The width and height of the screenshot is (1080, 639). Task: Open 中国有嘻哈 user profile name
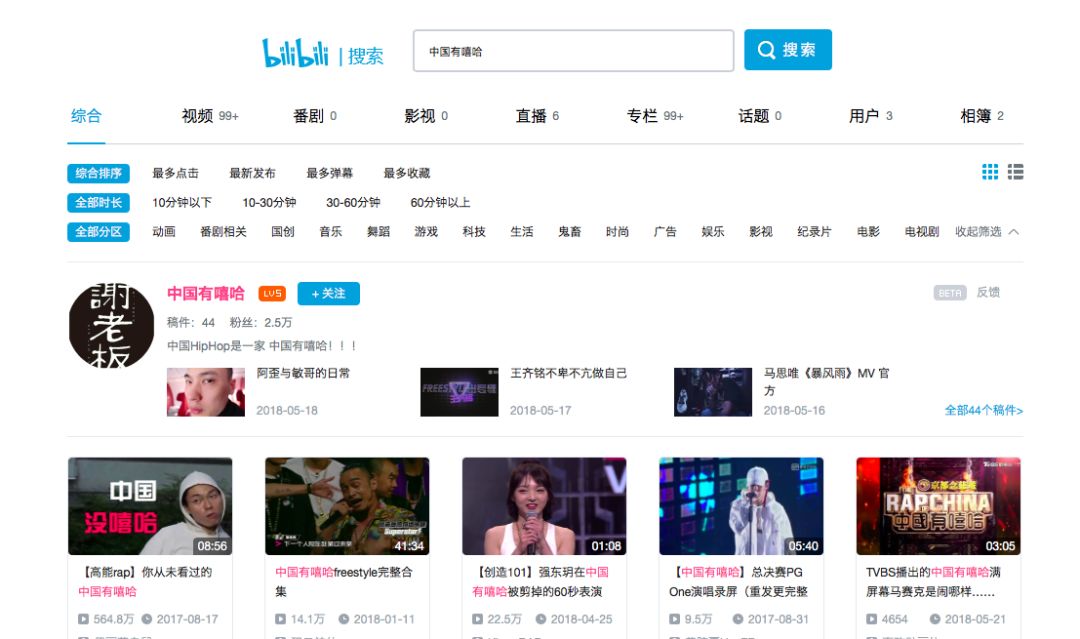point(206,293)
